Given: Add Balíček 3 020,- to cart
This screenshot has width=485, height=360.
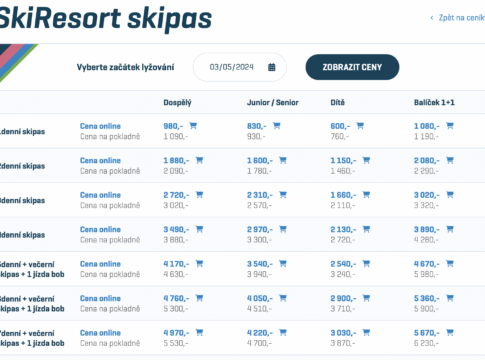Looking at the screenshot, I should pyautogui.click(x=450, y=195).
